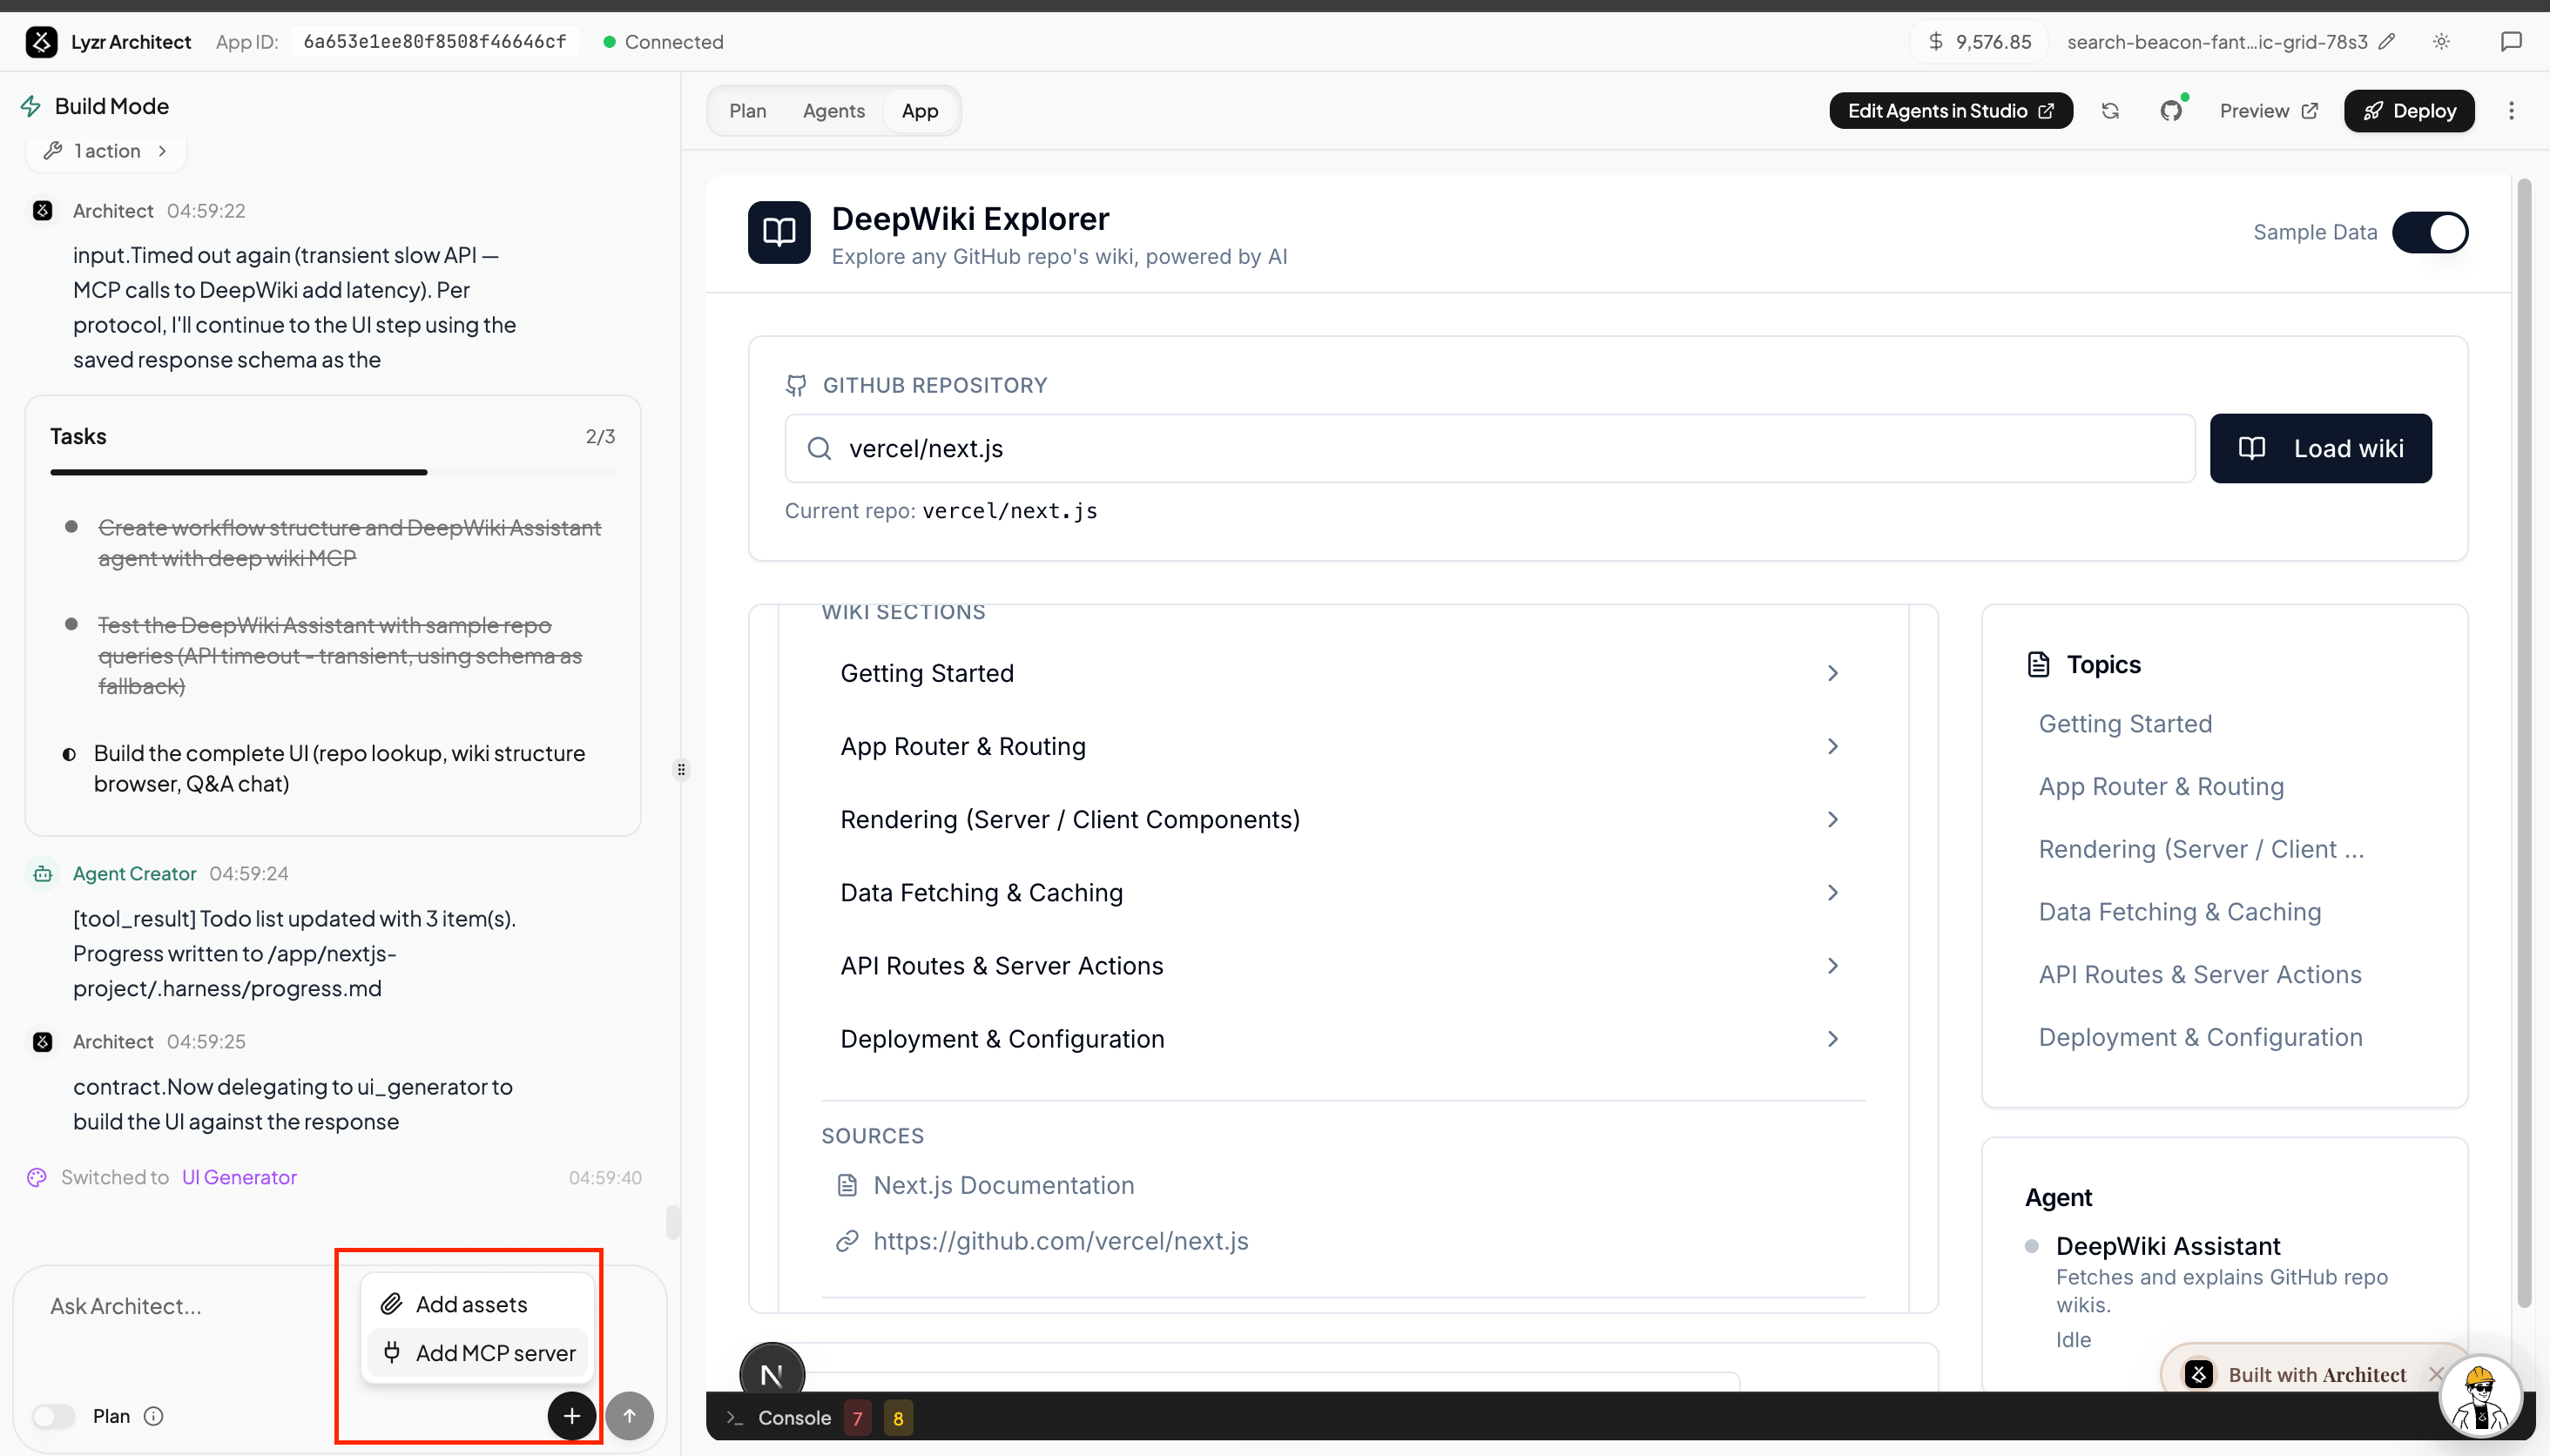
Task: Click API Routes & Server Actions topic
Action: point(2200,974)
